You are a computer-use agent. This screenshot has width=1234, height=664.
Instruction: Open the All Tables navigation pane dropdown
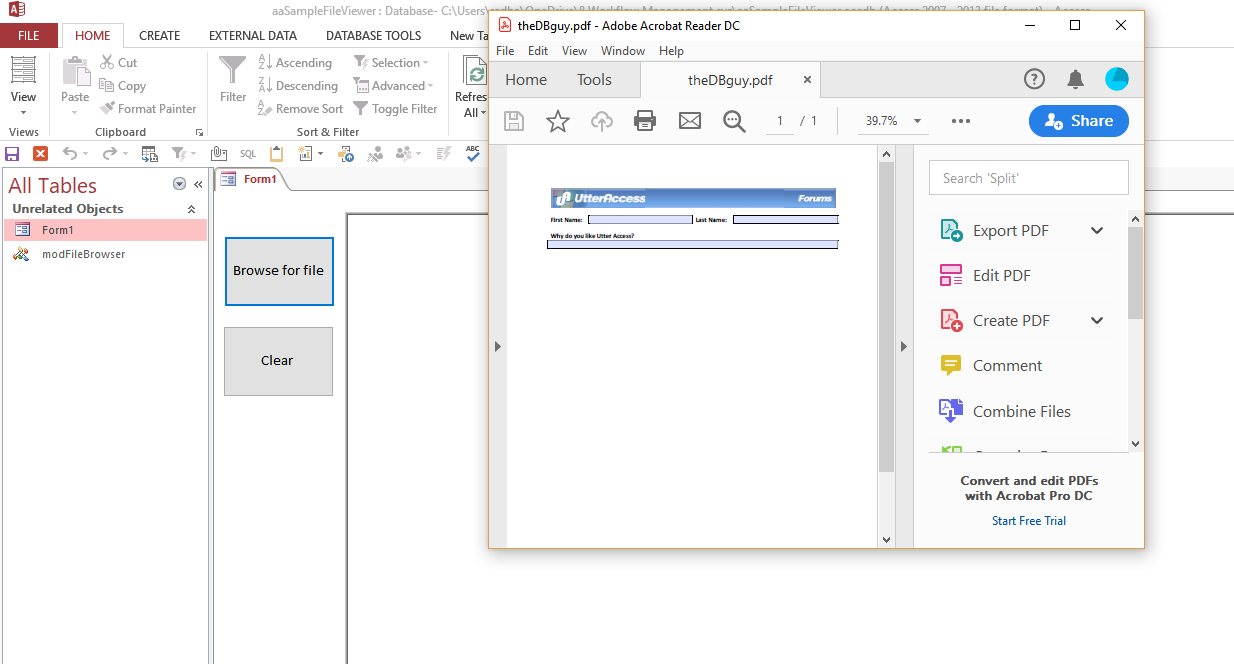tap(179, 184)
